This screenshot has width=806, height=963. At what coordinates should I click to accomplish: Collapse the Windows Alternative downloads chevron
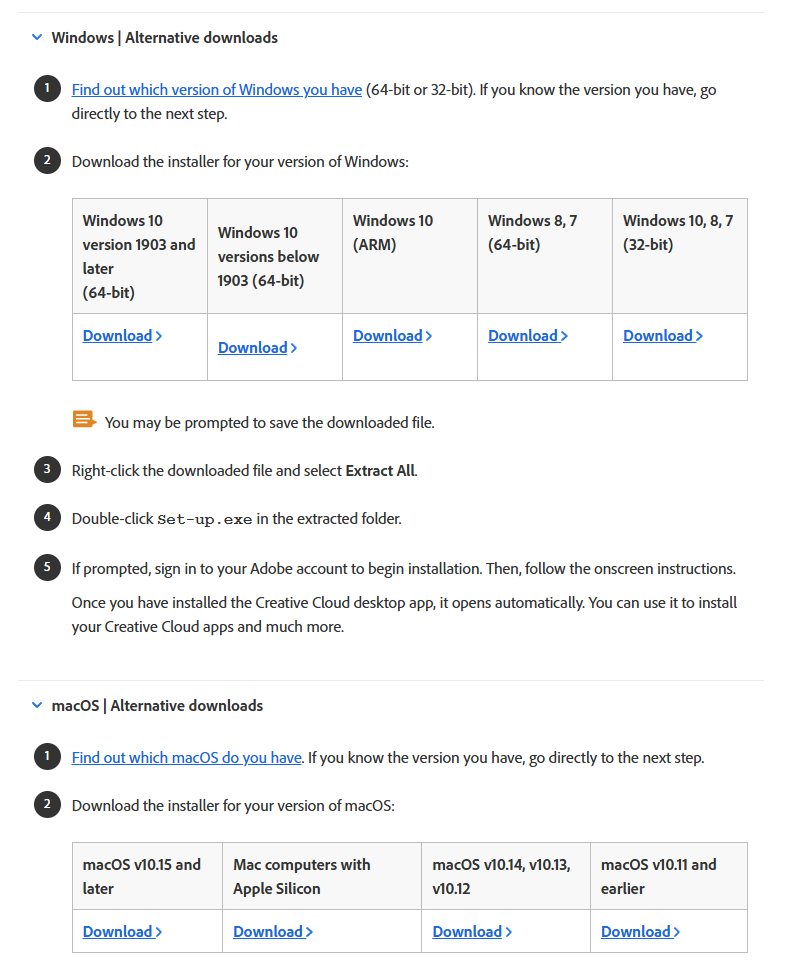pos(37,38)
